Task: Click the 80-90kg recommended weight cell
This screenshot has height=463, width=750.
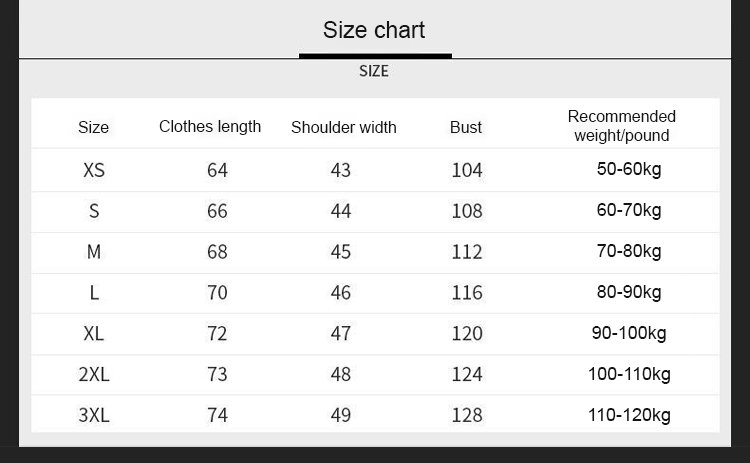Action: coord(629,292)
